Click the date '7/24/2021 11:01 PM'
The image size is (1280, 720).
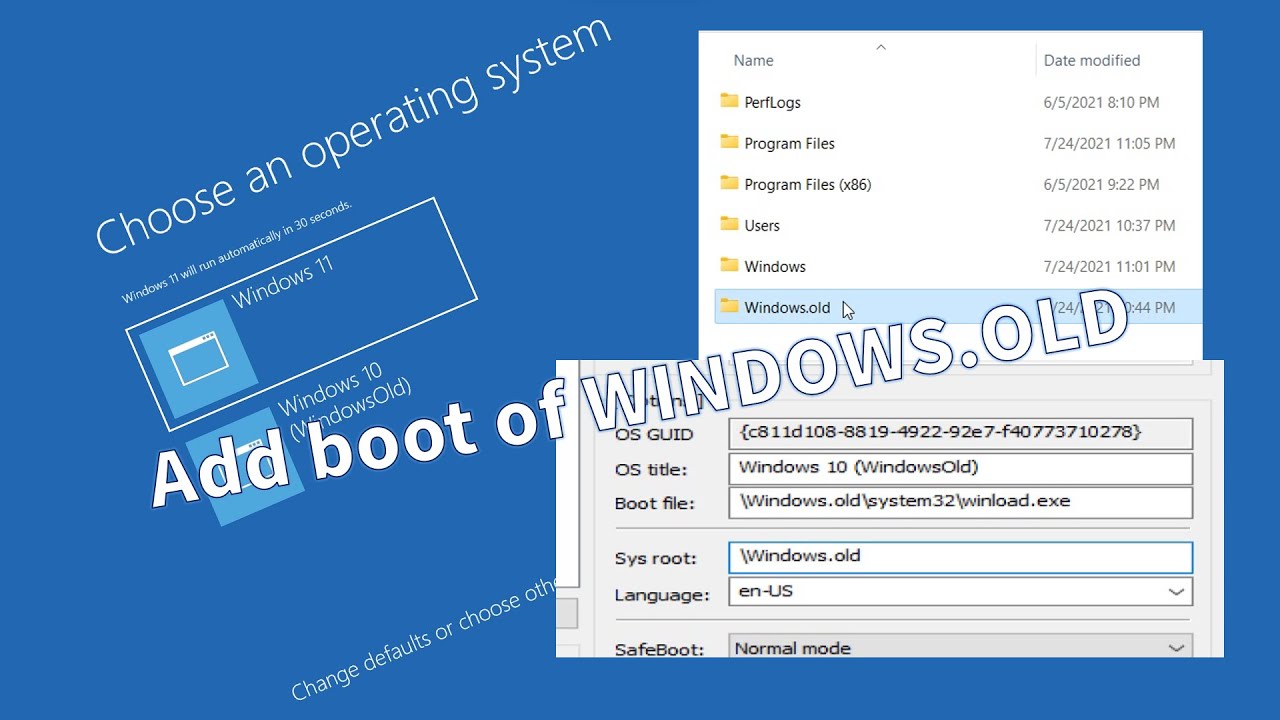click(1109, 266)
